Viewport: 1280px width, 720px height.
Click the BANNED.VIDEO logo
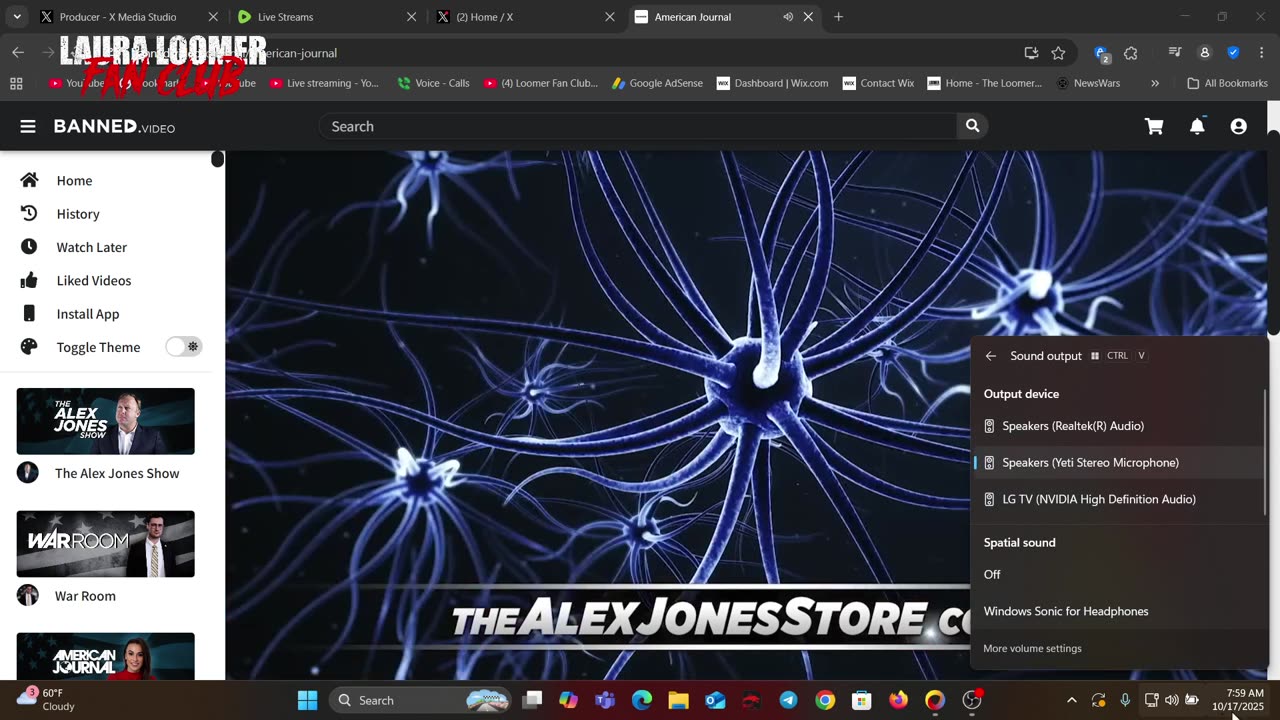[x=114, y=126]
